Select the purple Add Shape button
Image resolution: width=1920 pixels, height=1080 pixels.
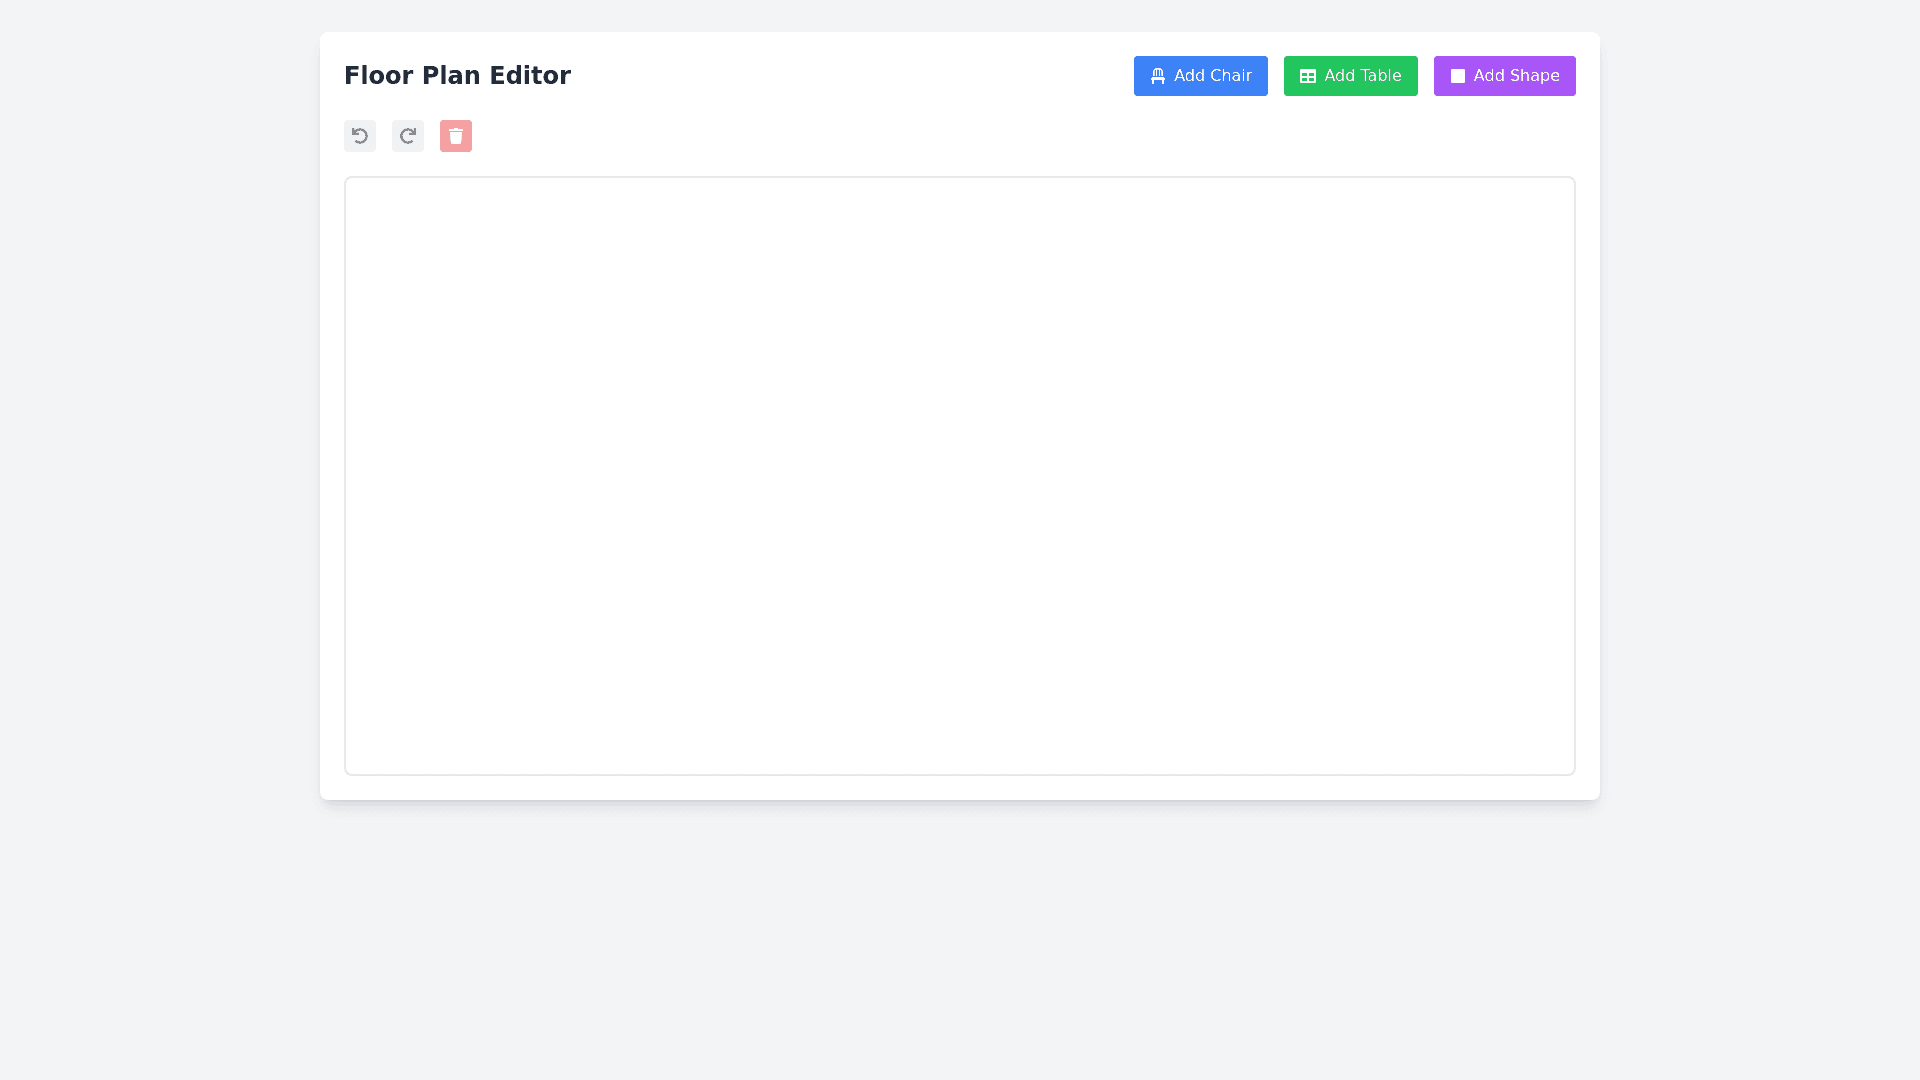coord(1504,76)
